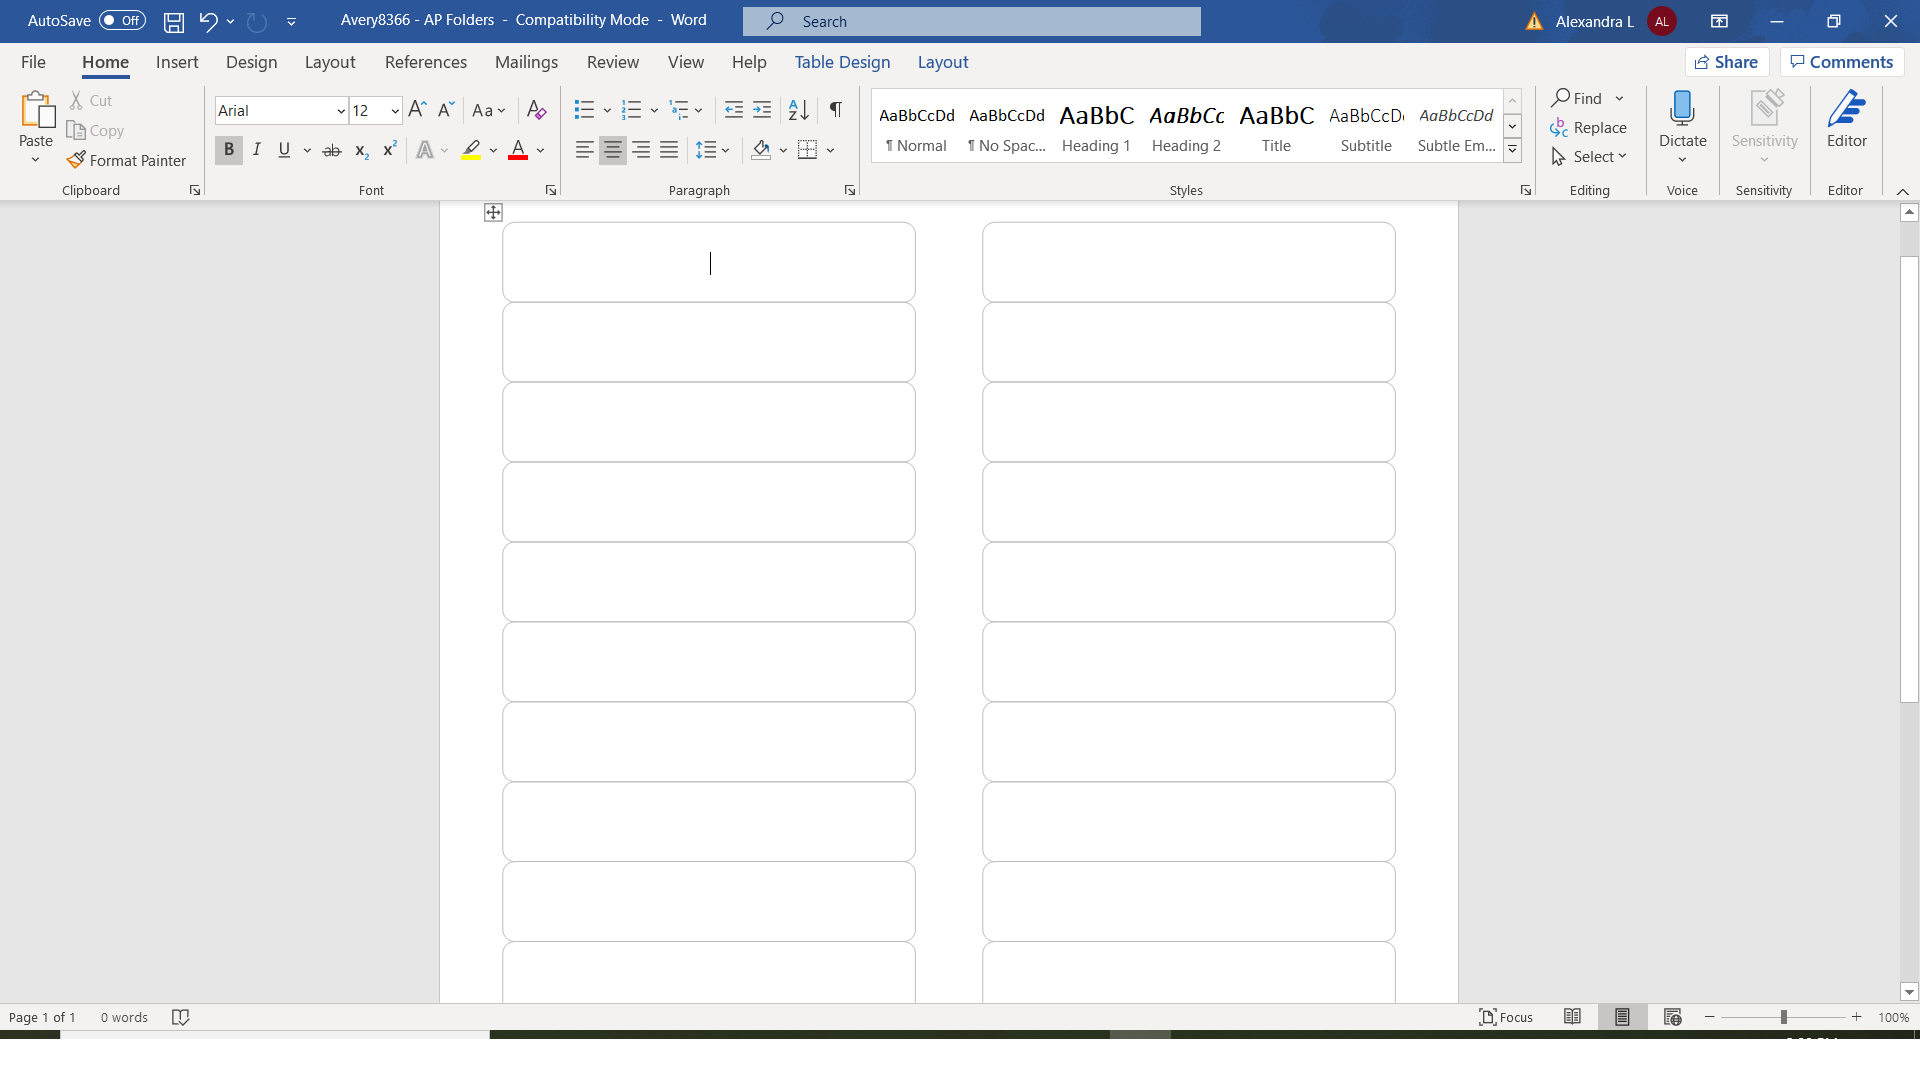1920x1080 pixels.
Task: Click the Sort icon
Action: point(798,110)
